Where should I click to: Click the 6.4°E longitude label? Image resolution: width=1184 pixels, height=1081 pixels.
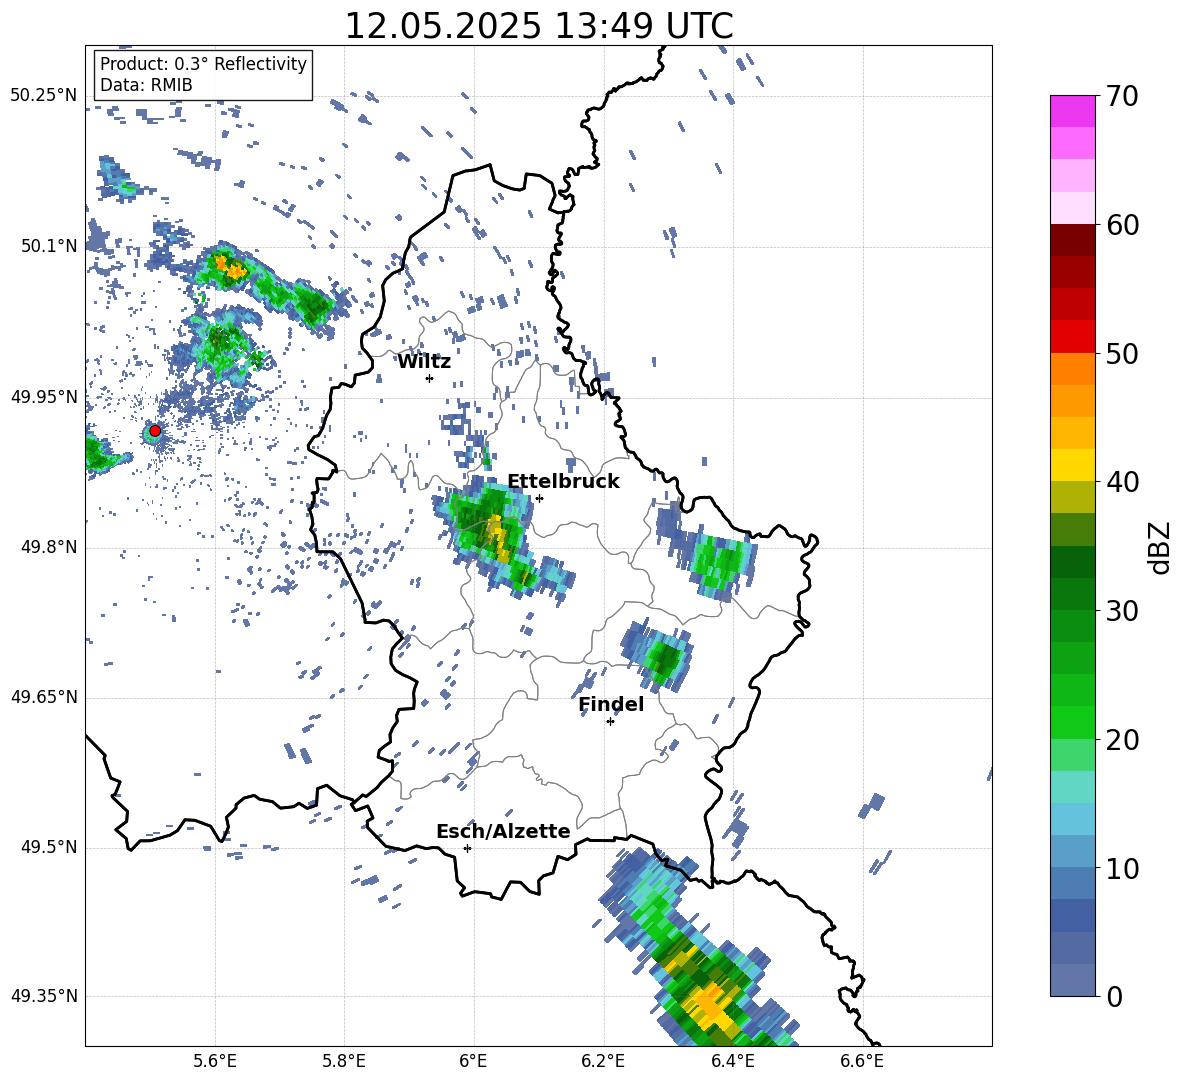pyautogui.click(x=733, y=1061)
